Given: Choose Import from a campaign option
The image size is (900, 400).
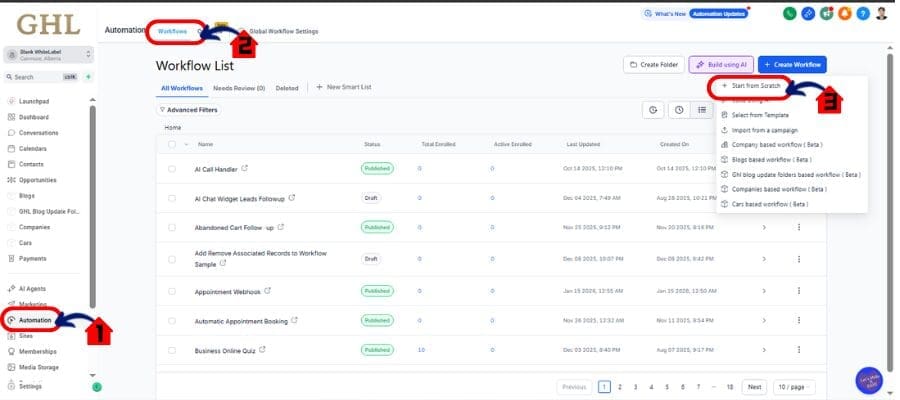Looking at the screenshot, I should pyautogui.click(x=765, y=130).
